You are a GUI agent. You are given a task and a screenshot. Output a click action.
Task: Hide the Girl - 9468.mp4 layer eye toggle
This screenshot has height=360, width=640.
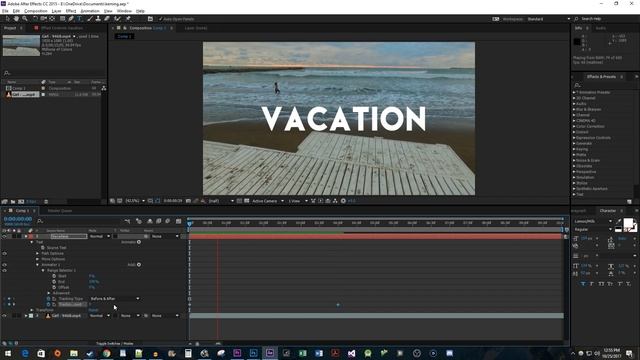tap(4, 316)
